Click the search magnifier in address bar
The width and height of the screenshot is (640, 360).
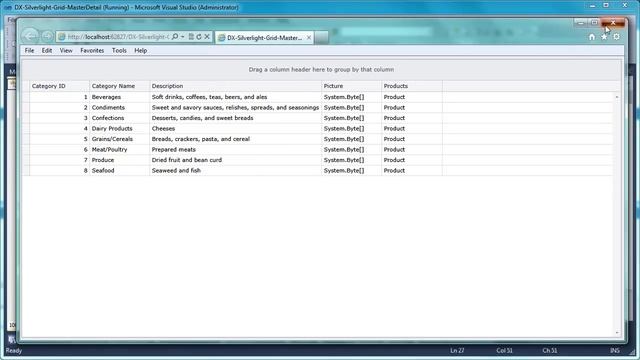click(x=175, y=37)
